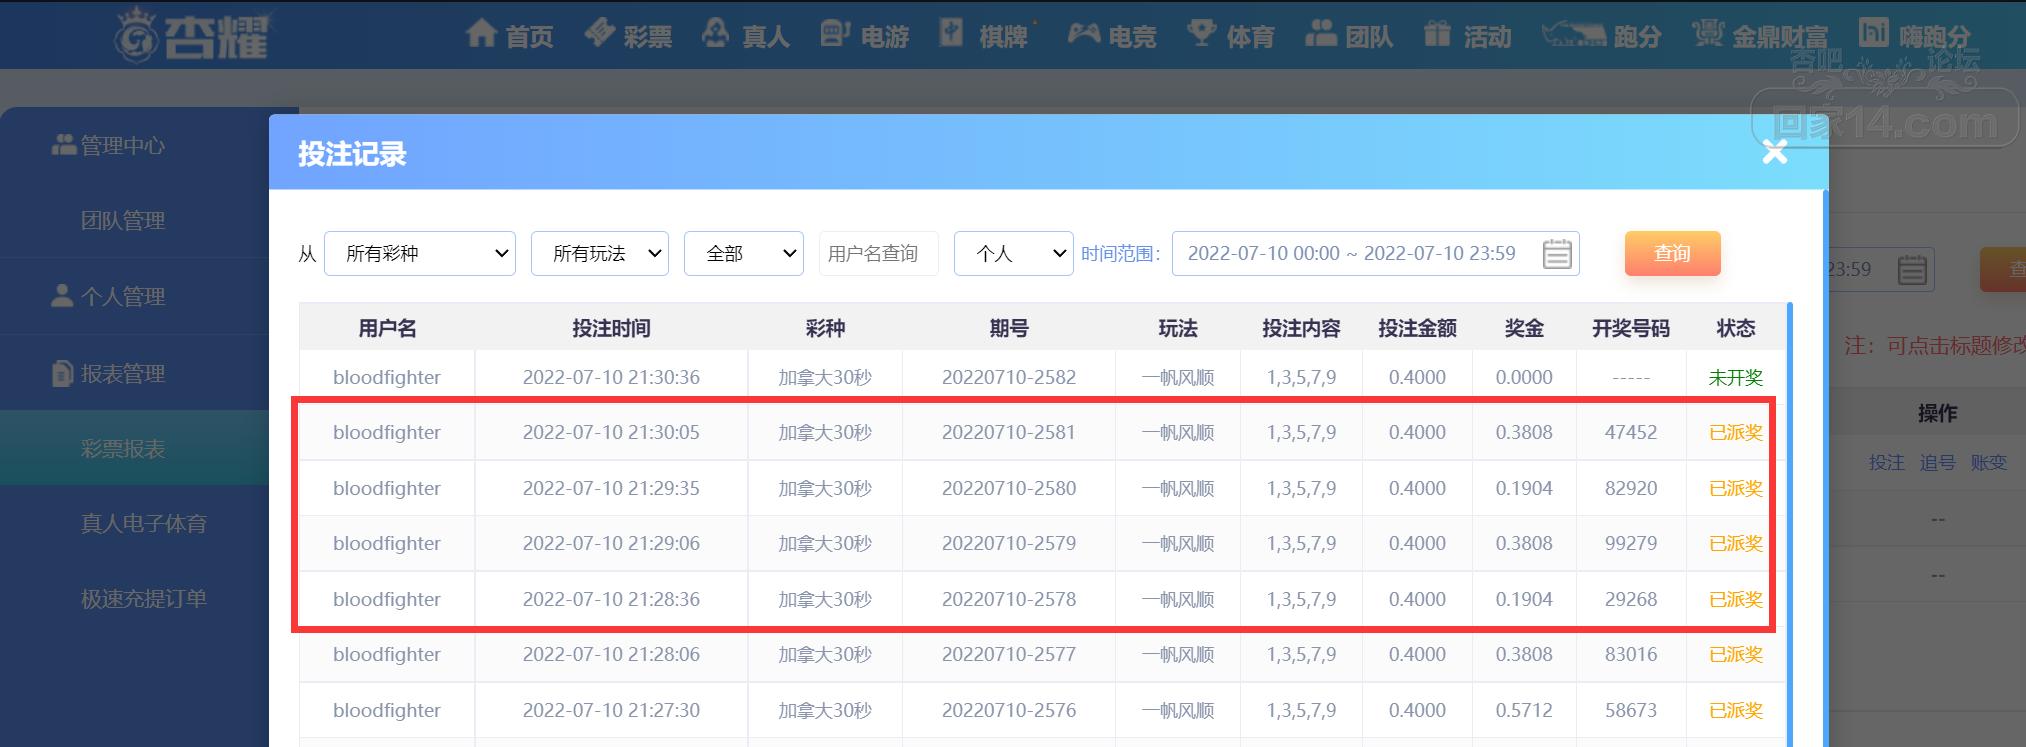Click draw number 99279
This screenshot has width=2026, height=747.
coord(1631,543)
